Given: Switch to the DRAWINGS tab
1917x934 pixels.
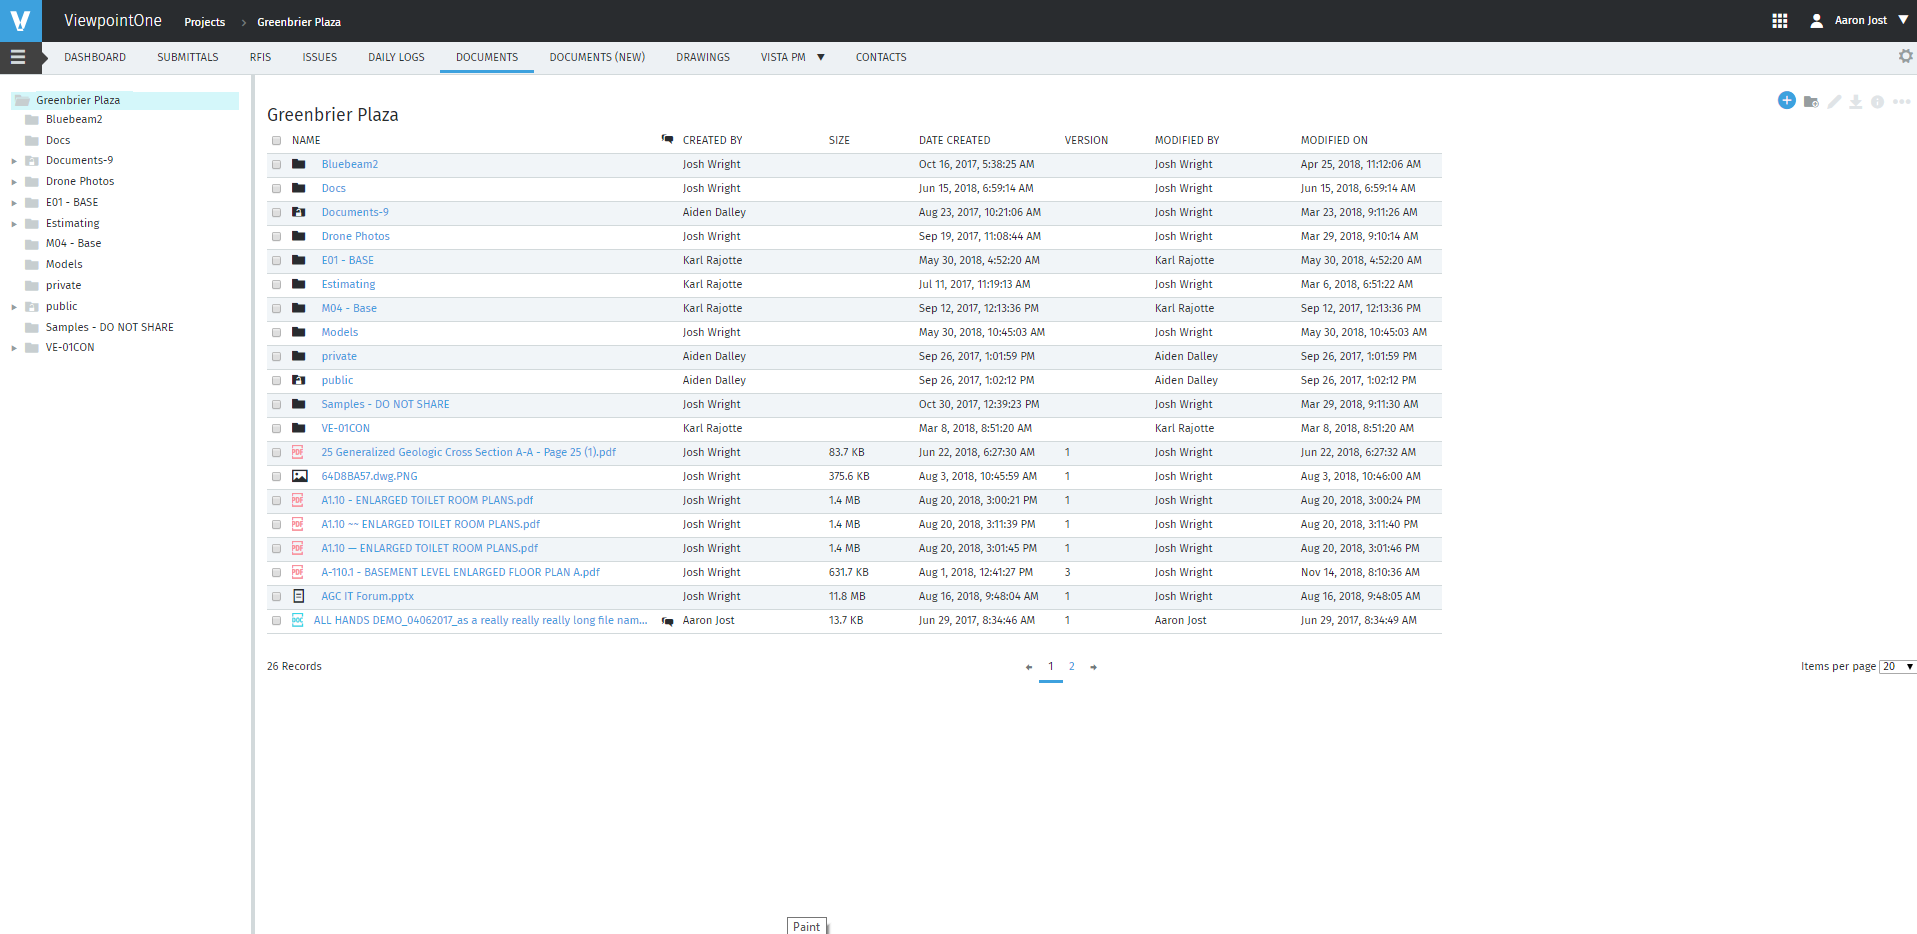Looking at the screenshot, I should [702, 57].
